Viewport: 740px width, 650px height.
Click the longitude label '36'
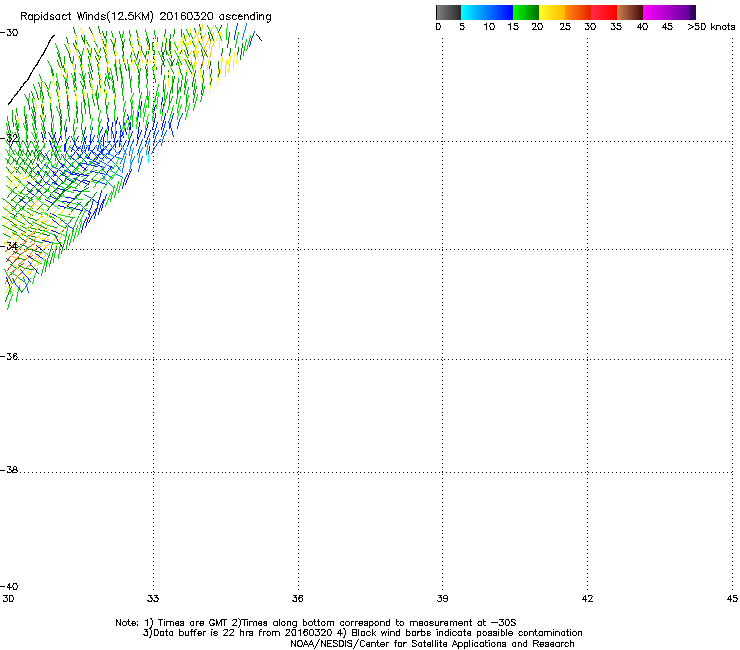(297, 599)
